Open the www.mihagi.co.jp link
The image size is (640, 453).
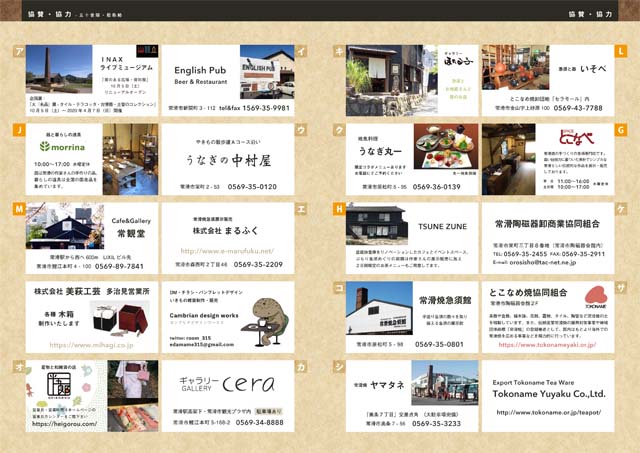coord(91,345)
